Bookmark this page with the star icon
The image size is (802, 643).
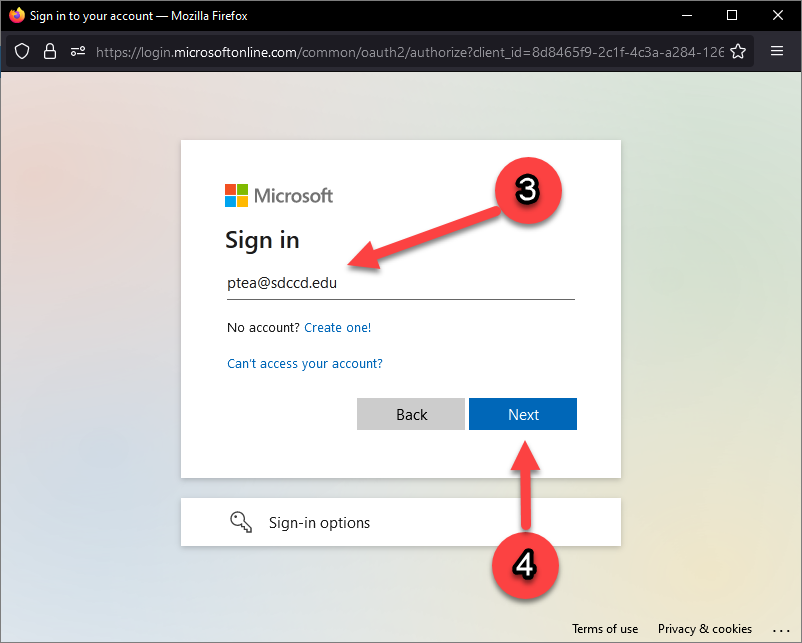click(738, 51)
